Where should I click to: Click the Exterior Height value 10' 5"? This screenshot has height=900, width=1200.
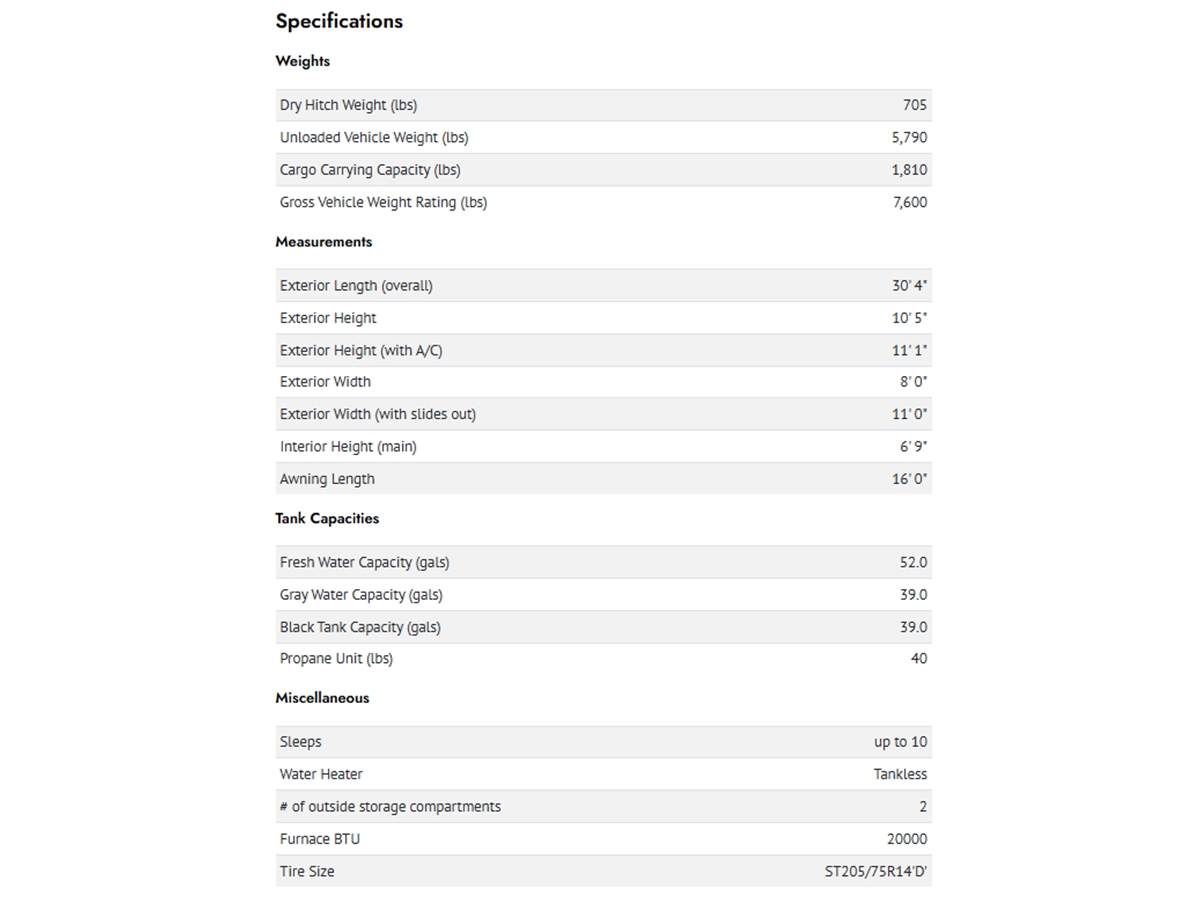[910, 318]
